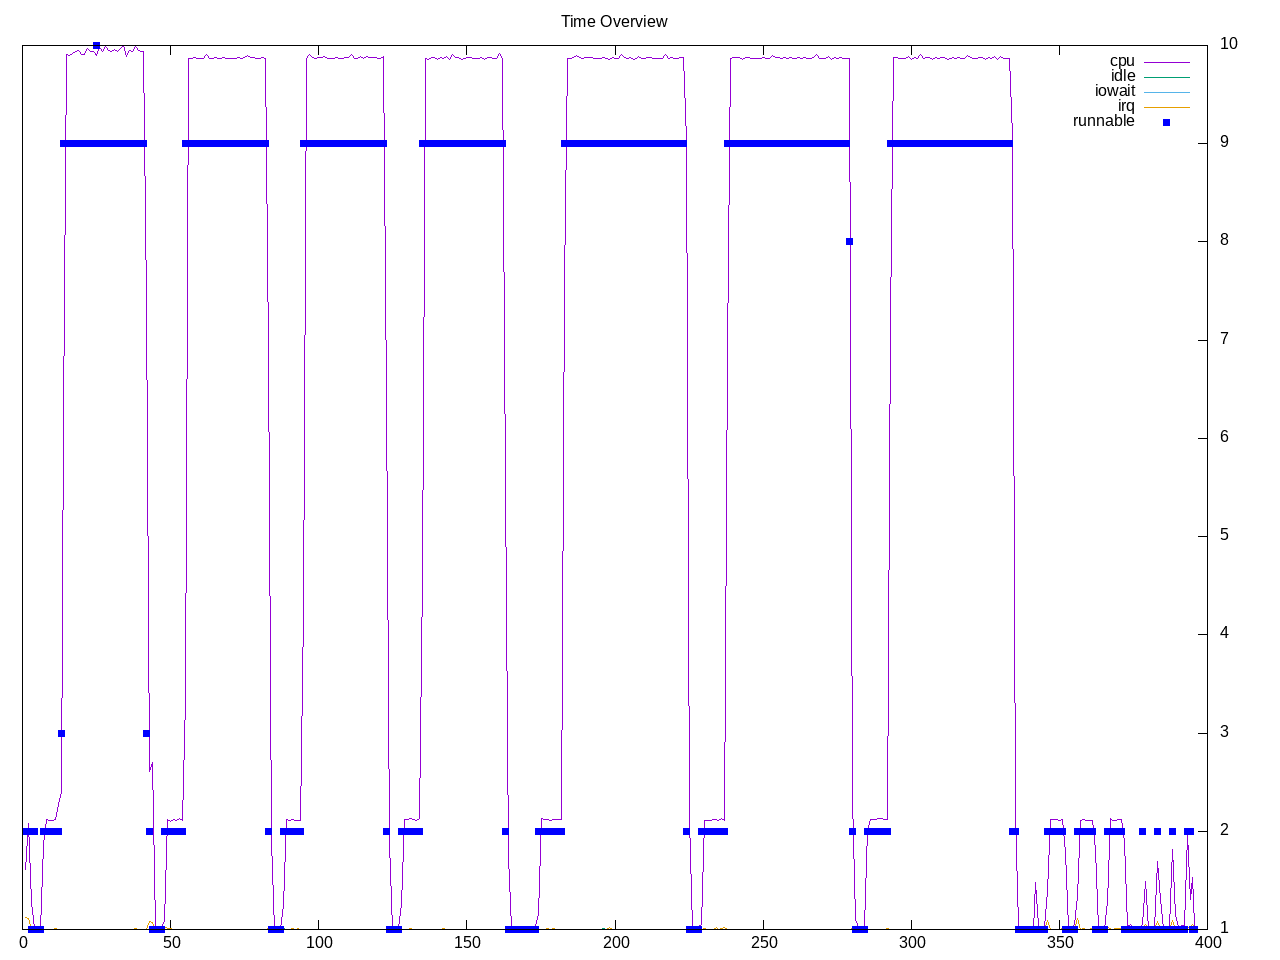The width and height of the screenshot is (1280, 960).
Task: Click the "irq" legend entry text
Action: pyautogui.click(x=1126, y=106)
